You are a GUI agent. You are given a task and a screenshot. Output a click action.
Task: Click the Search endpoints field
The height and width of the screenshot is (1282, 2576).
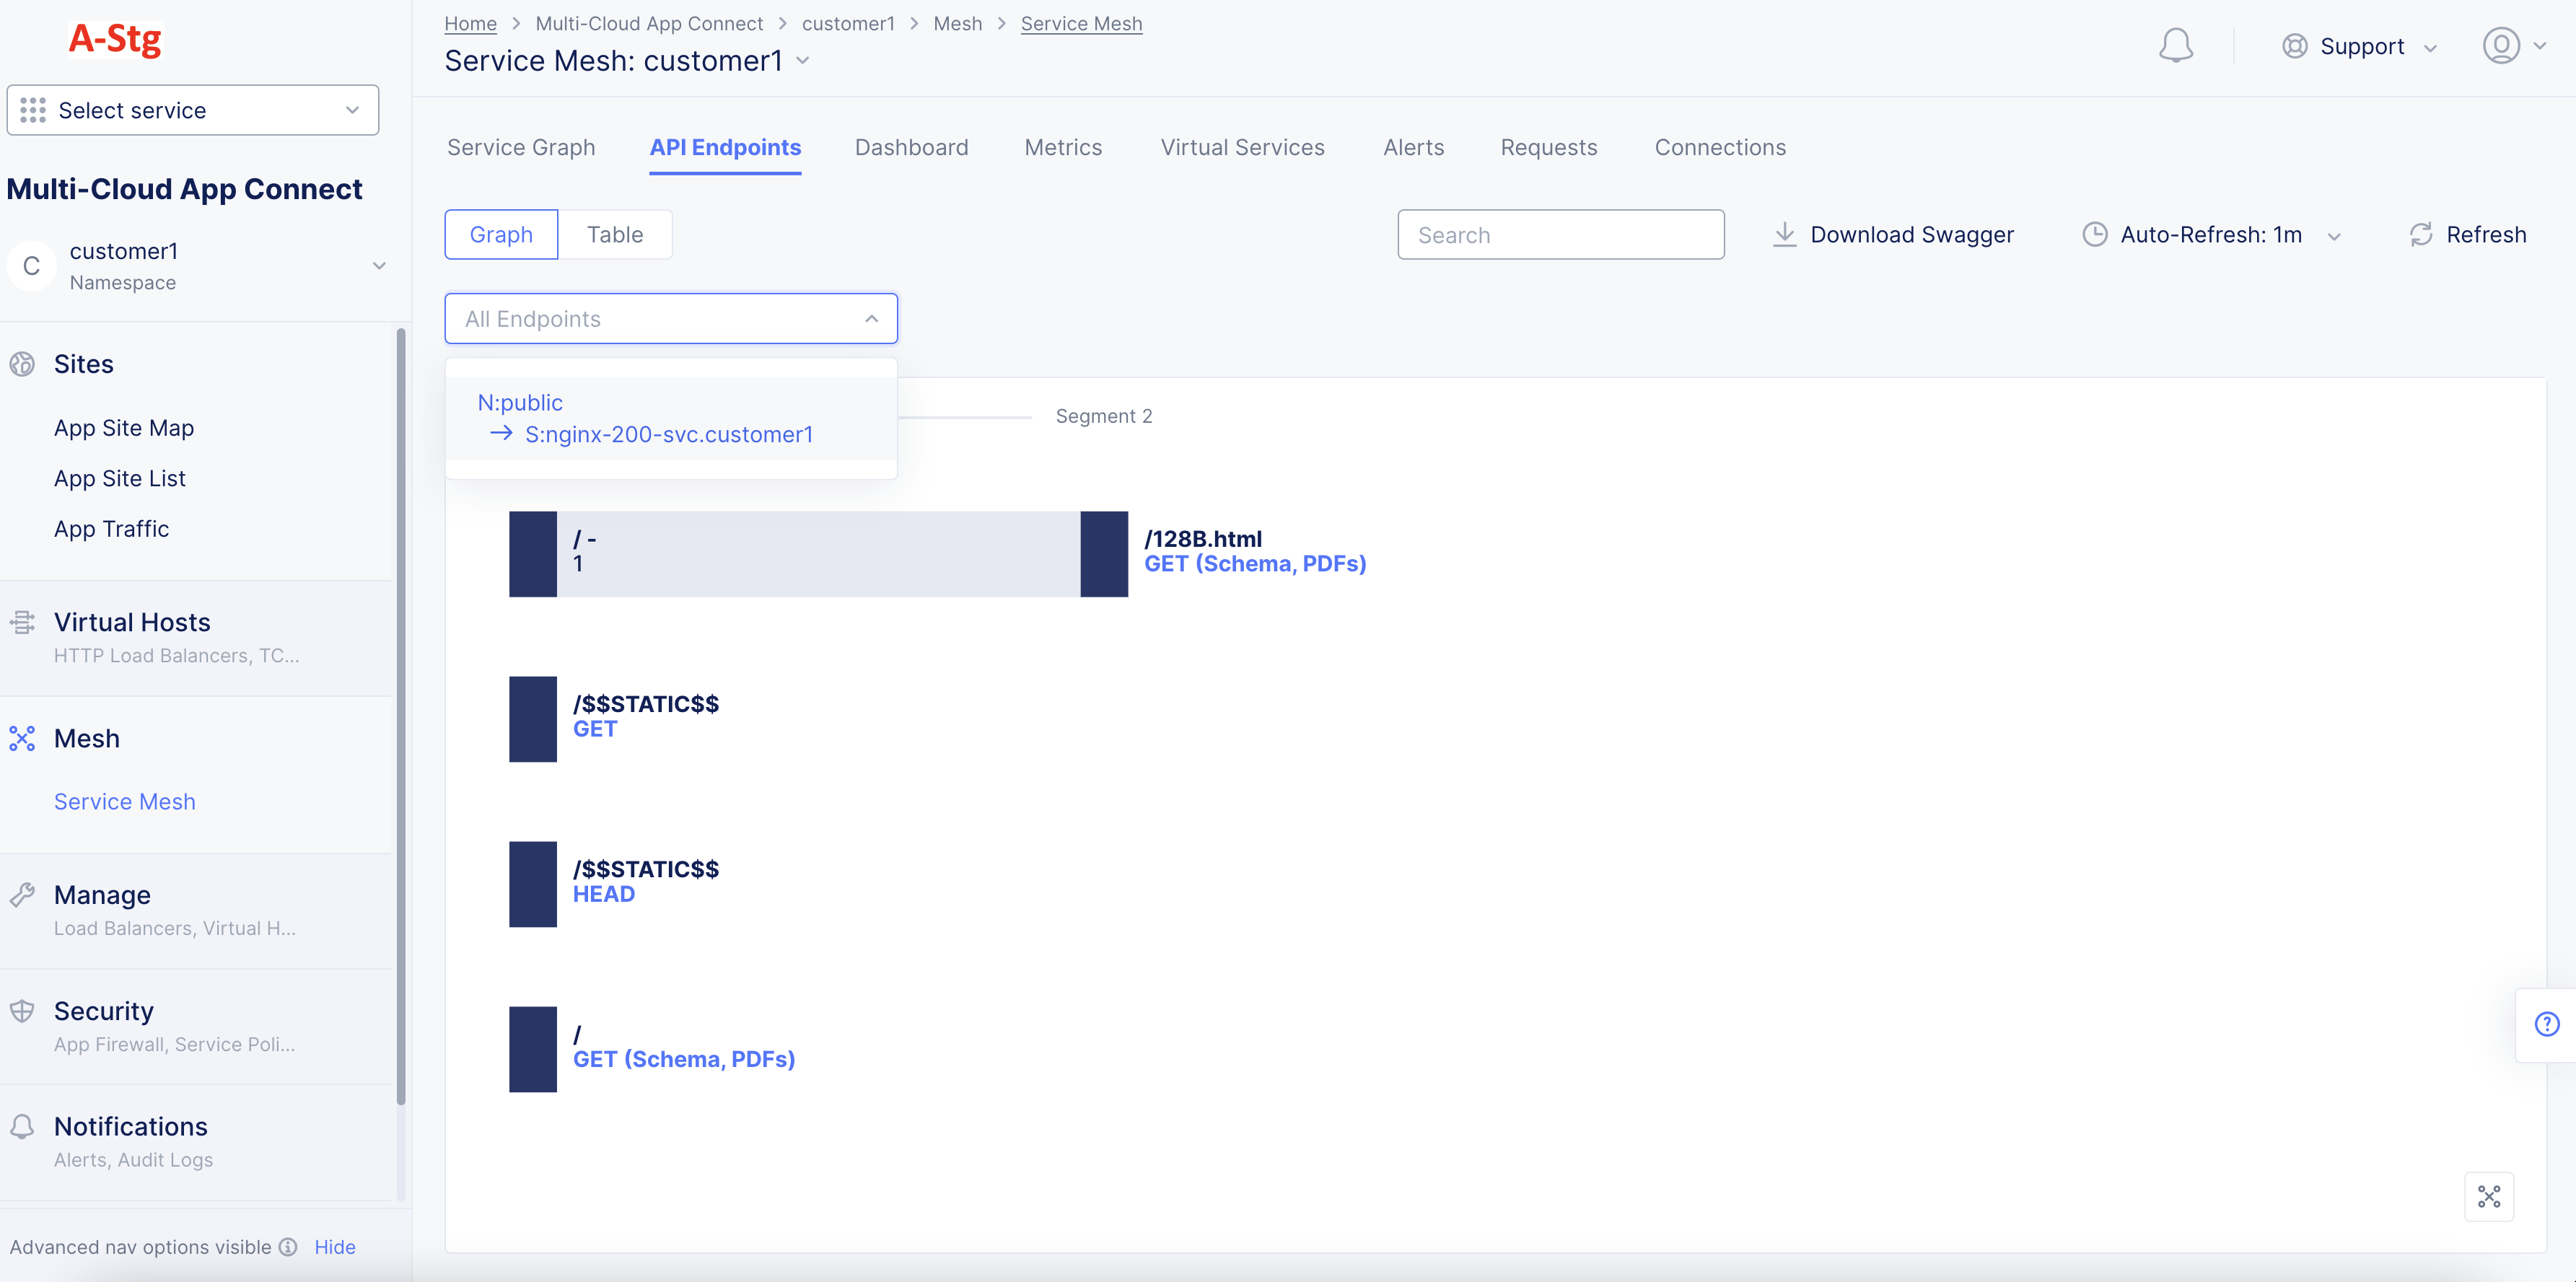click(x=1561, y=234)
